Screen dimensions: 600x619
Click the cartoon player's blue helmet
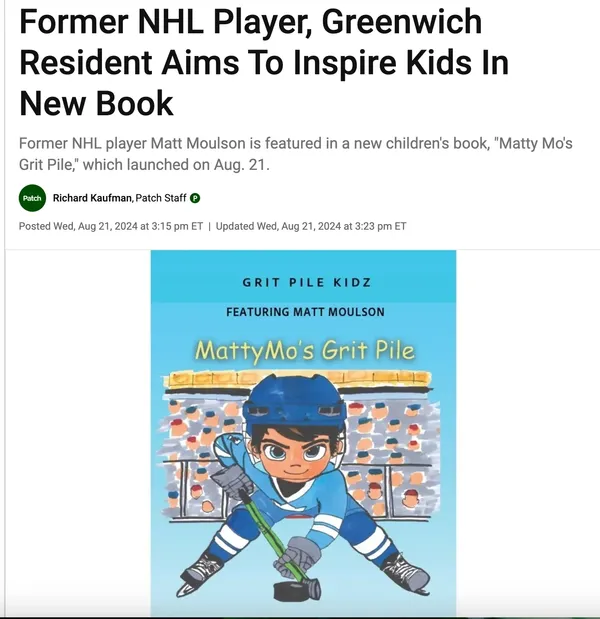tap(294, 403)
